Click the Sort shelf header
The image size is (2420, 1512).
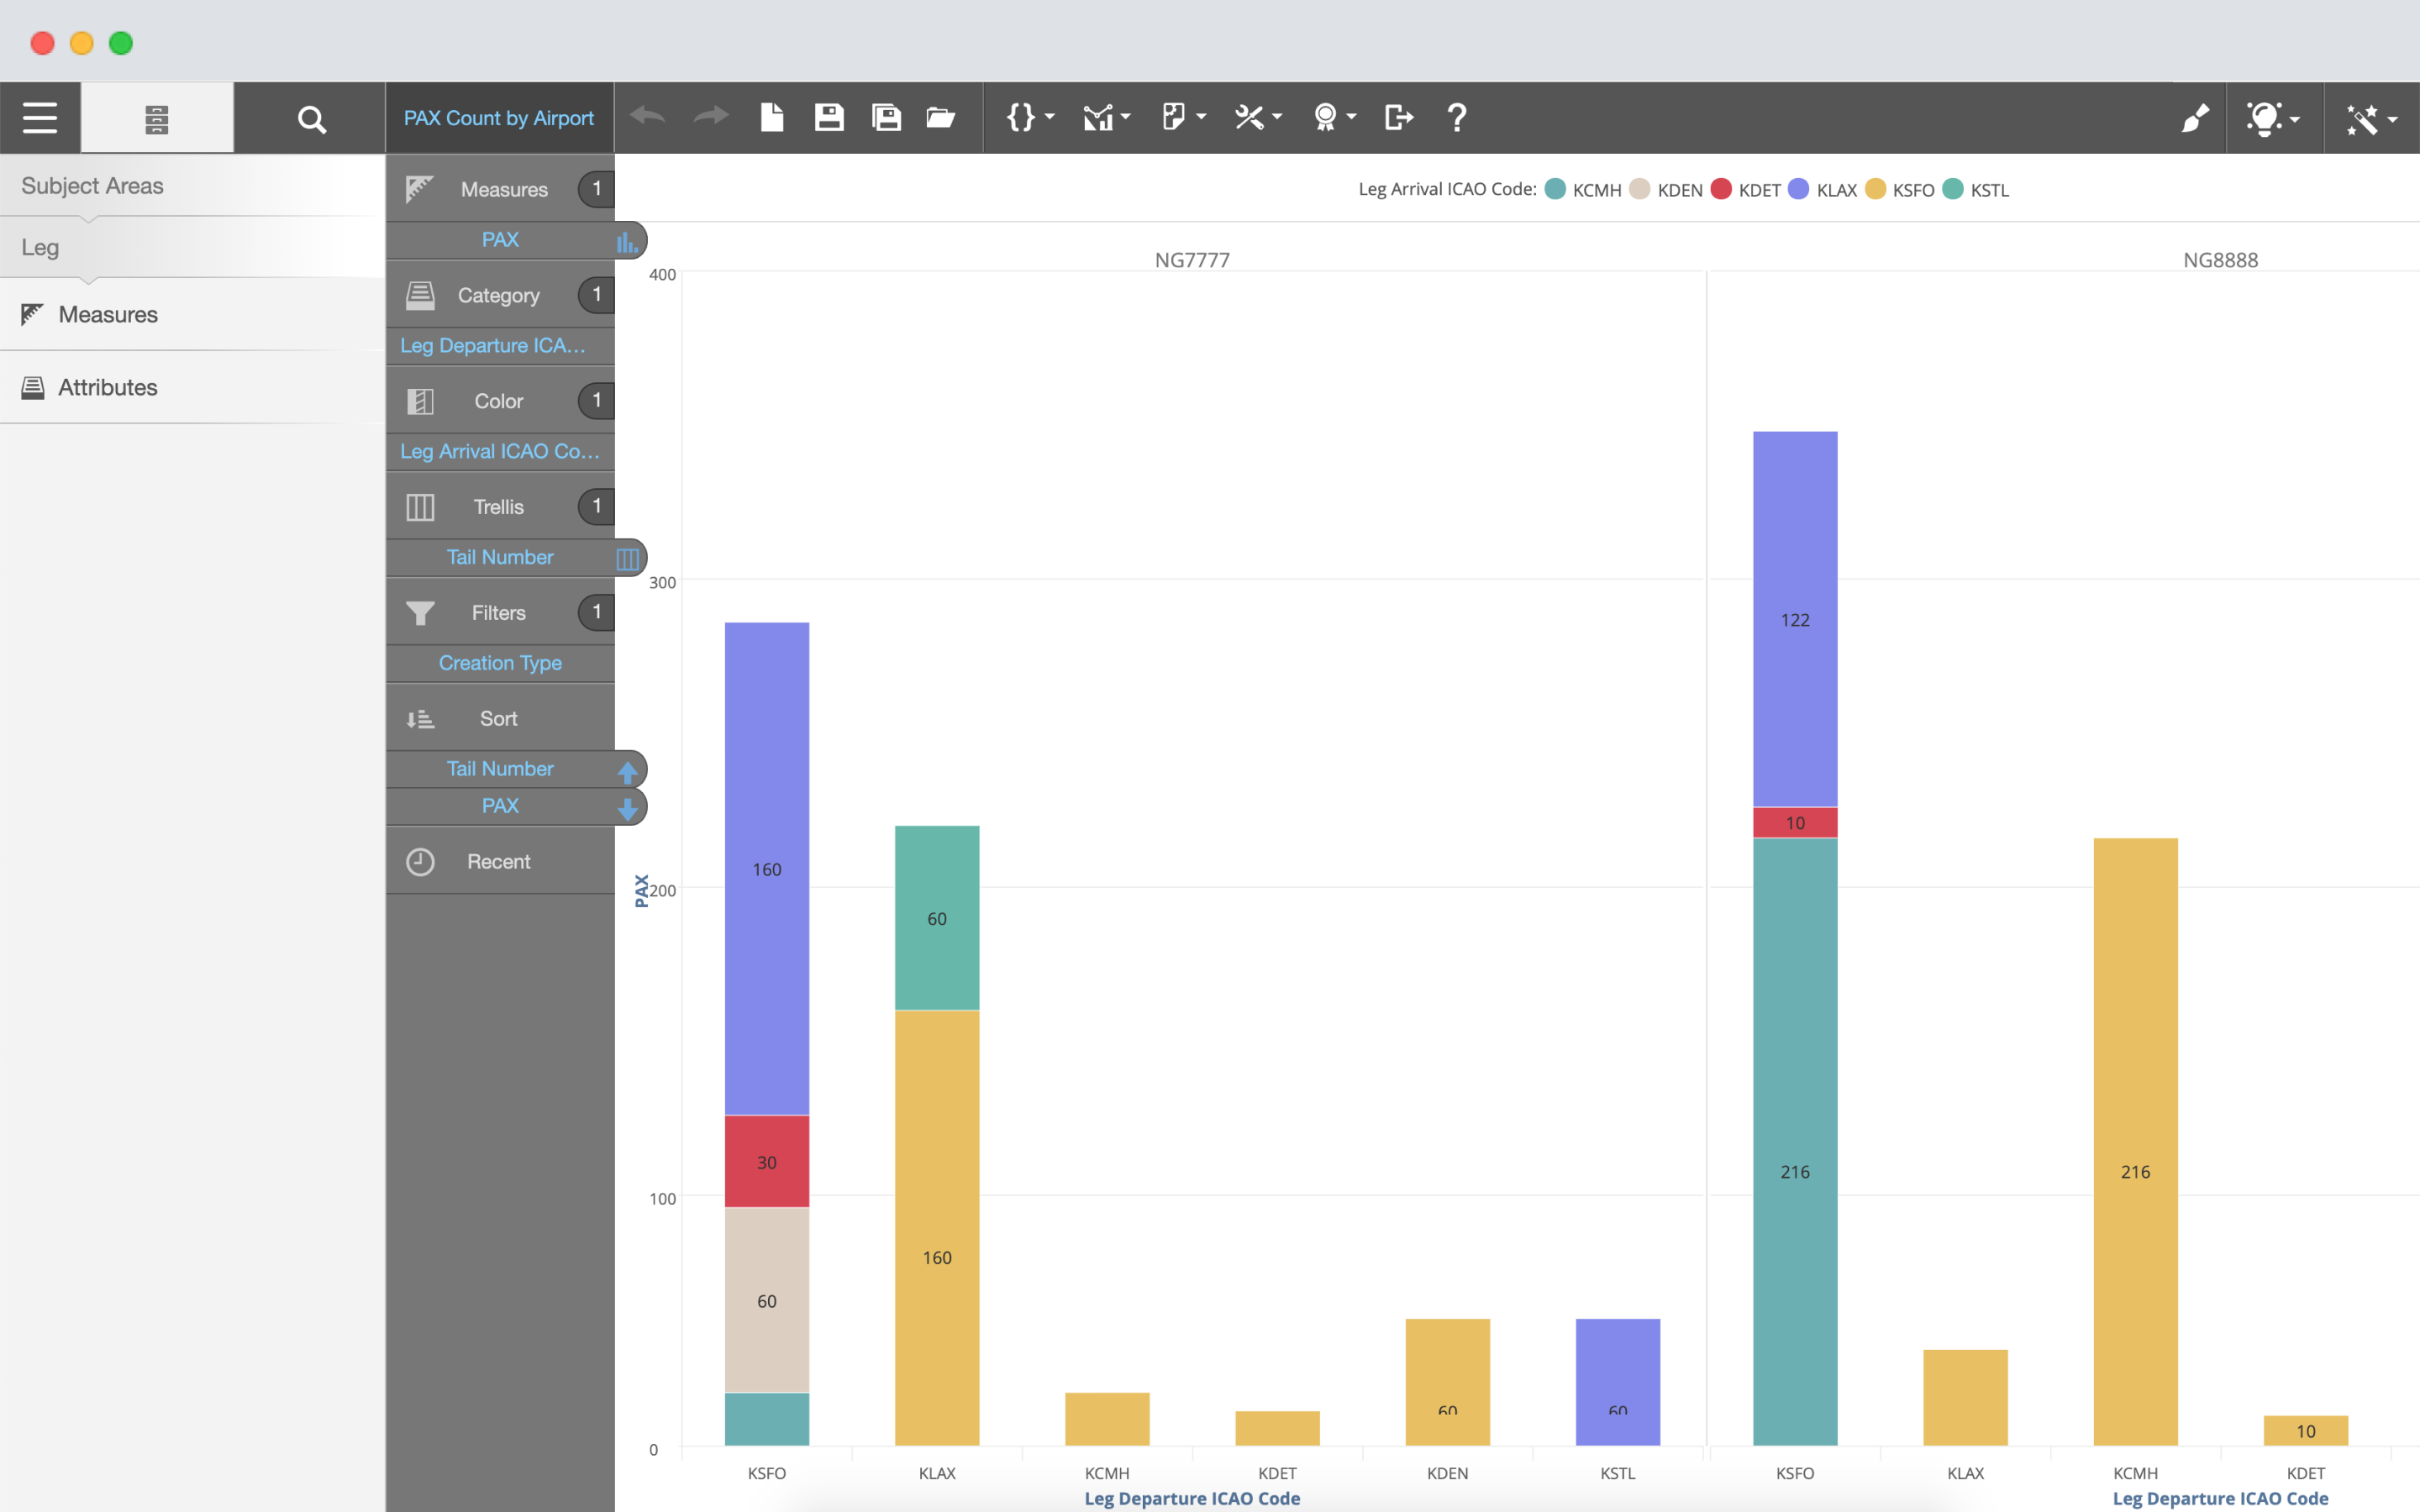(500, 719)
